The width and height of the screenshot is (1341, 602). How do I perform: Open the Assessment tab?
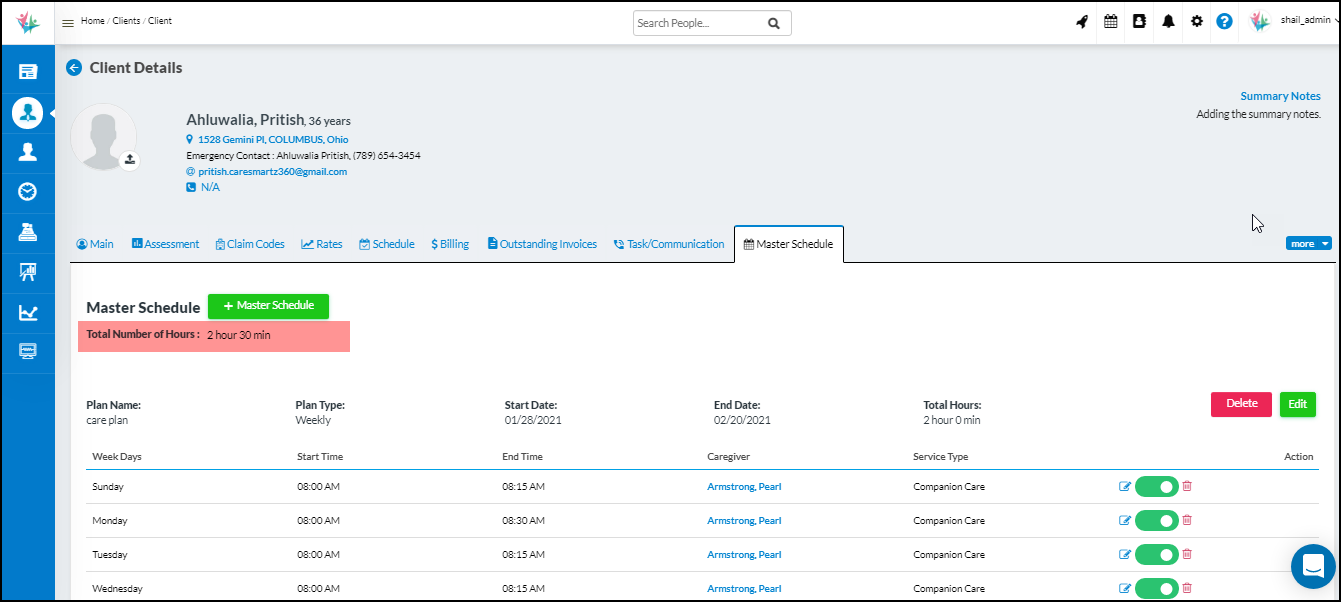tap(165, 244)
